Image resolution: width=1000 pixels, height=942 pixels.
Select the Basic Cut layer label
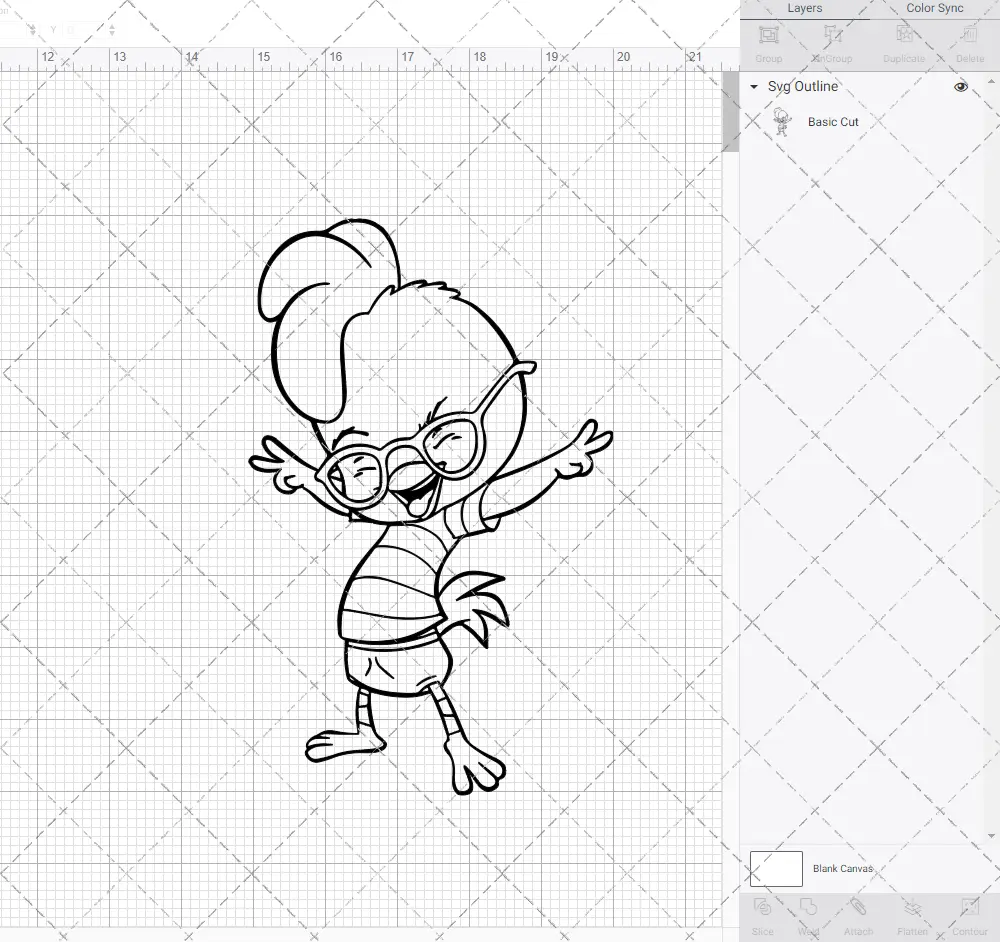pos(833,122)
